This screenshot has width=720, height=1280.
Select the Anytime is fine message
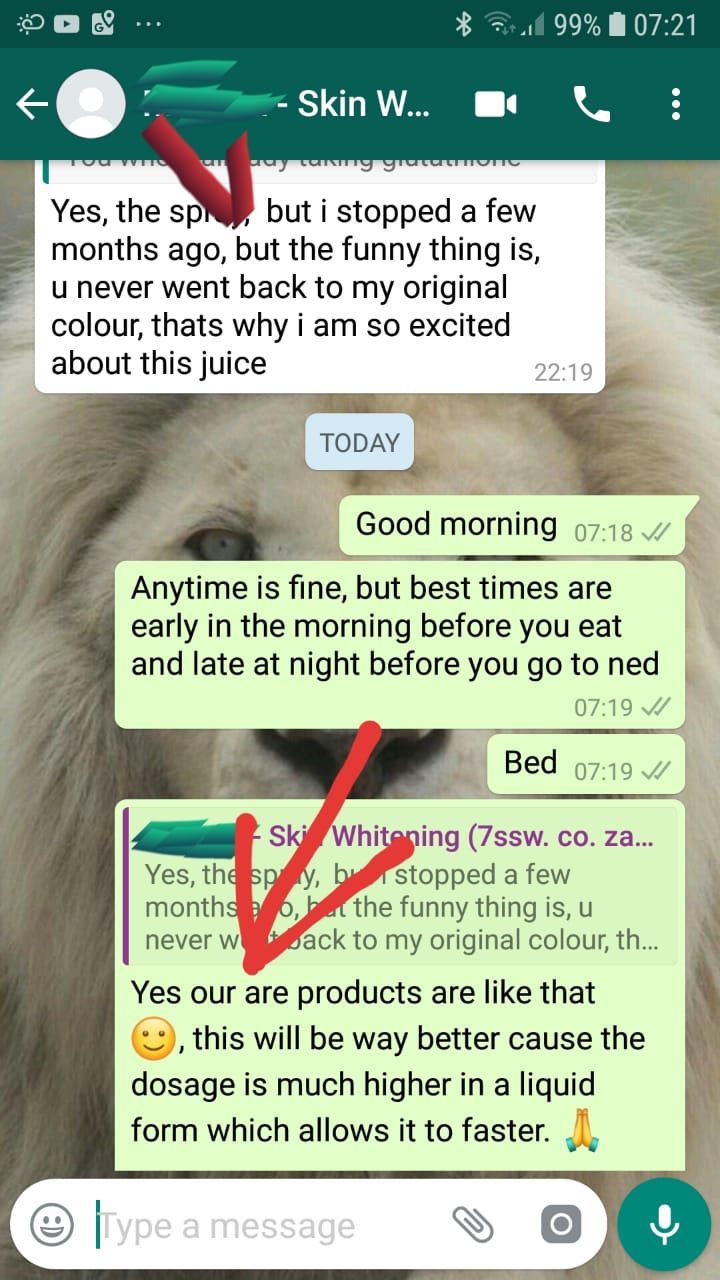tap(400, 645)
